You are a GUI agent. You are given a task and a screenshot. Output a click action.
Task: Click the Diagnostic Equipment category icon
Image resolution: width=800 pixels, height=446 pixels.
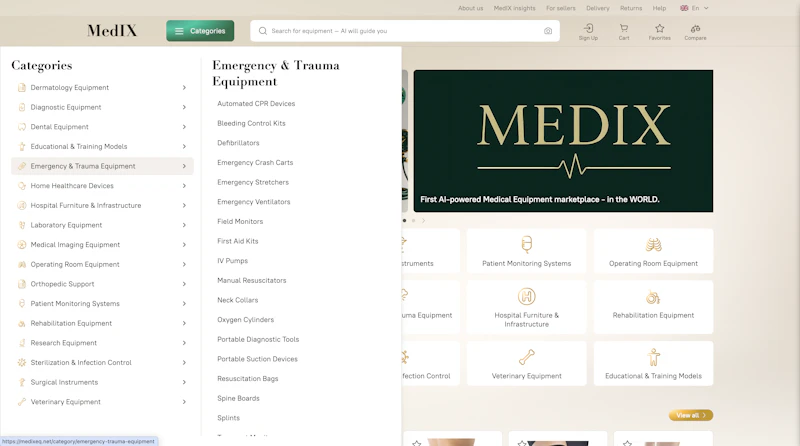click(21, 107)
